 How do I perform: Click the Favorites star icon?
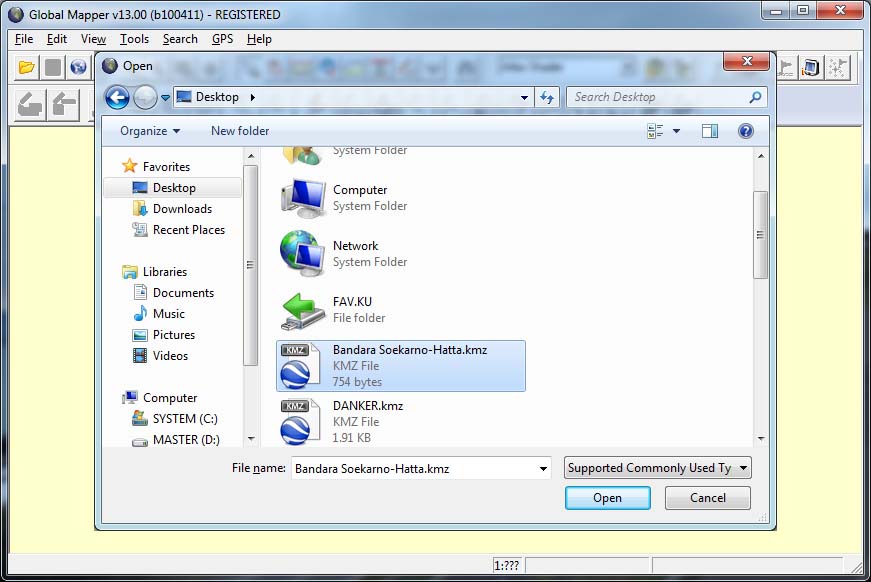pos(129,166)
